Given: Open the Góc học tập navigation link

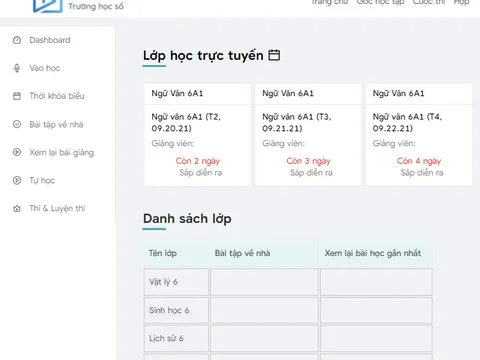Looking at the screenshot, I should click(x=380, y=2).
